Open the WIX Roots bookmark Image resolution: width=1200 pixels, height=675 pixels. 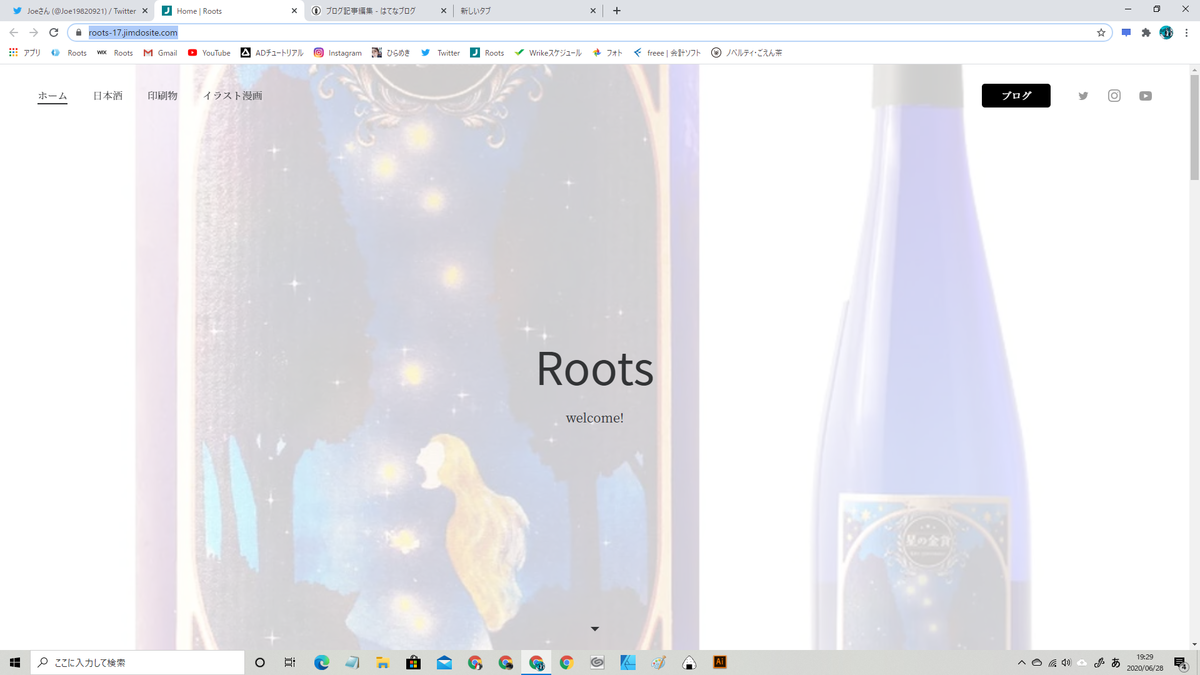[115, 53]
